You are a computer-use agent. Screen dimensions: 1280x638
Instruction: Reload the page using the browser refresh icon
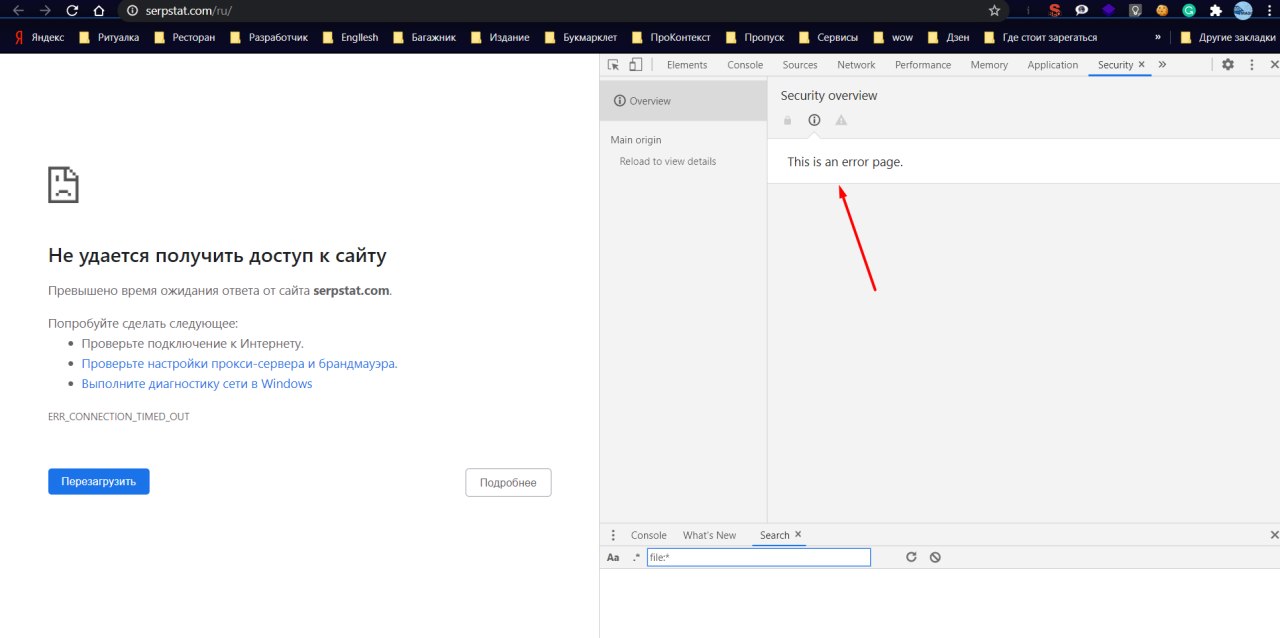coord(72,10)
